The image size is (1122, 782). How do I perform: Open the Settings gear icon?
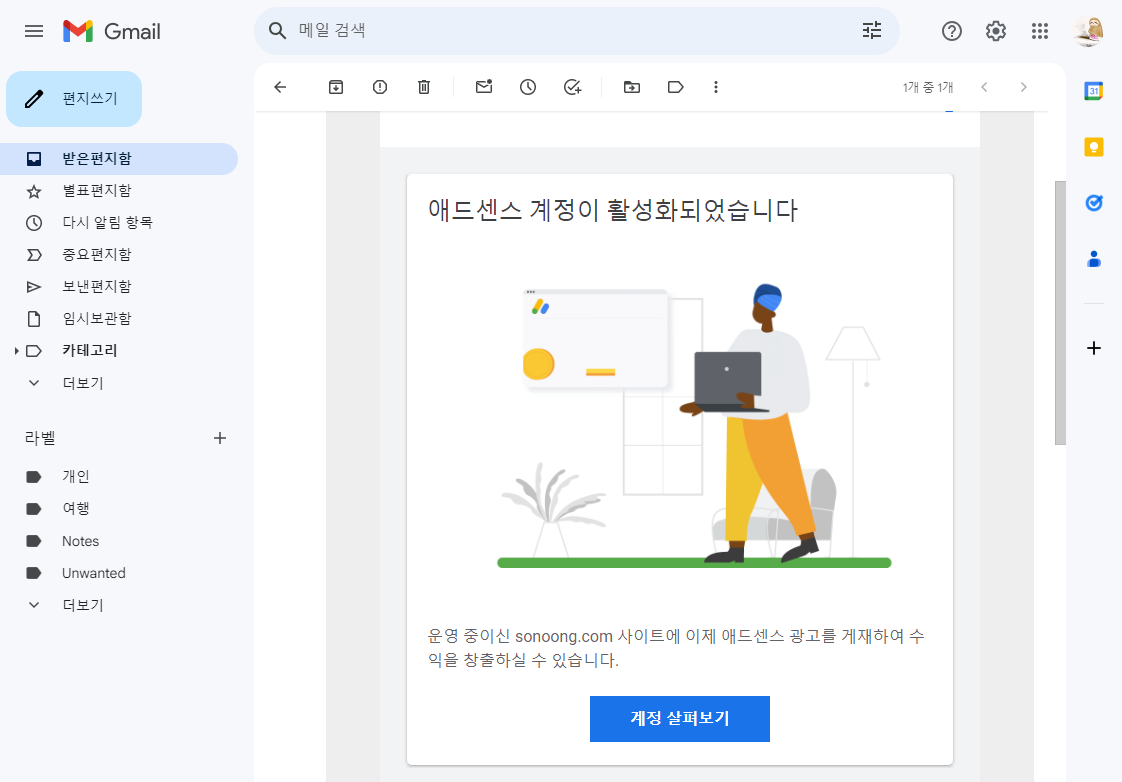(995, 31)
